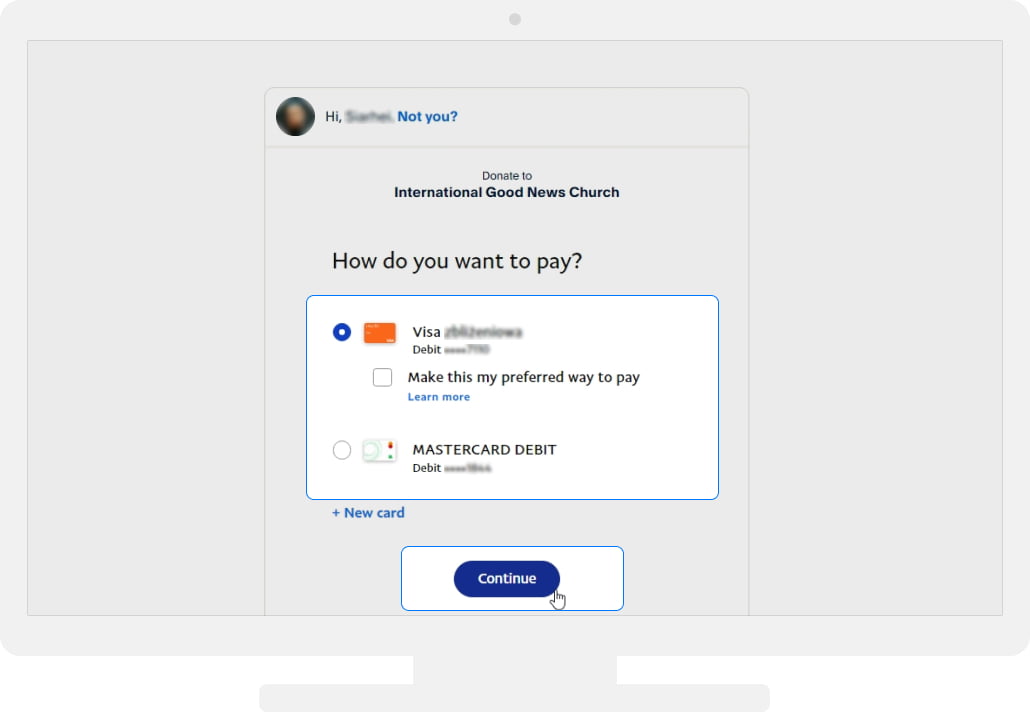Viewport: 1030px width, 712px height.
Task: Select the MASTERCARD DEBIT radio button
Action: click(342, 450)
